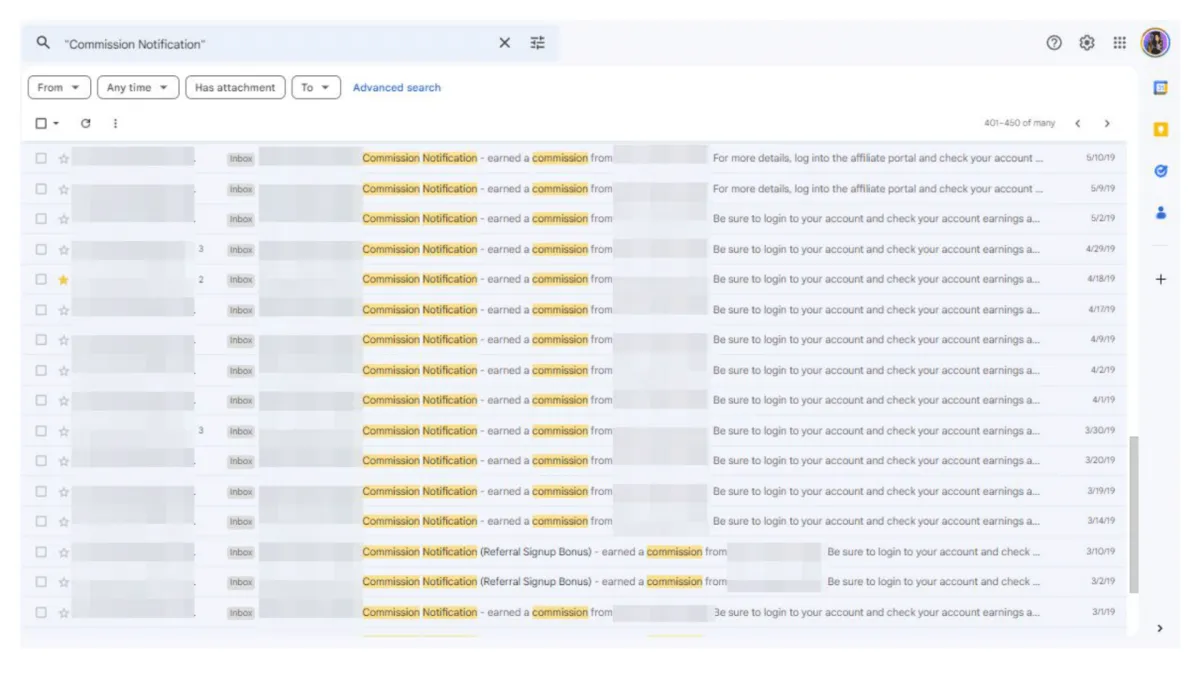Select the 5/9/19 email checkbox
This screenshot has width=1200, height=675.
point(41,188)
